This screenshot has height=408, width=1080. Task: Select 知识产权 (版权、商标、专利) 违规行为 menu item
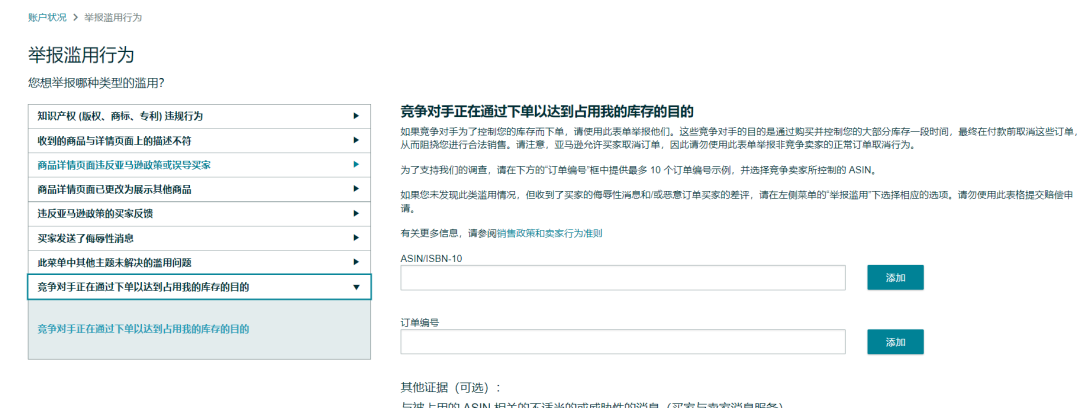(120, 116)
